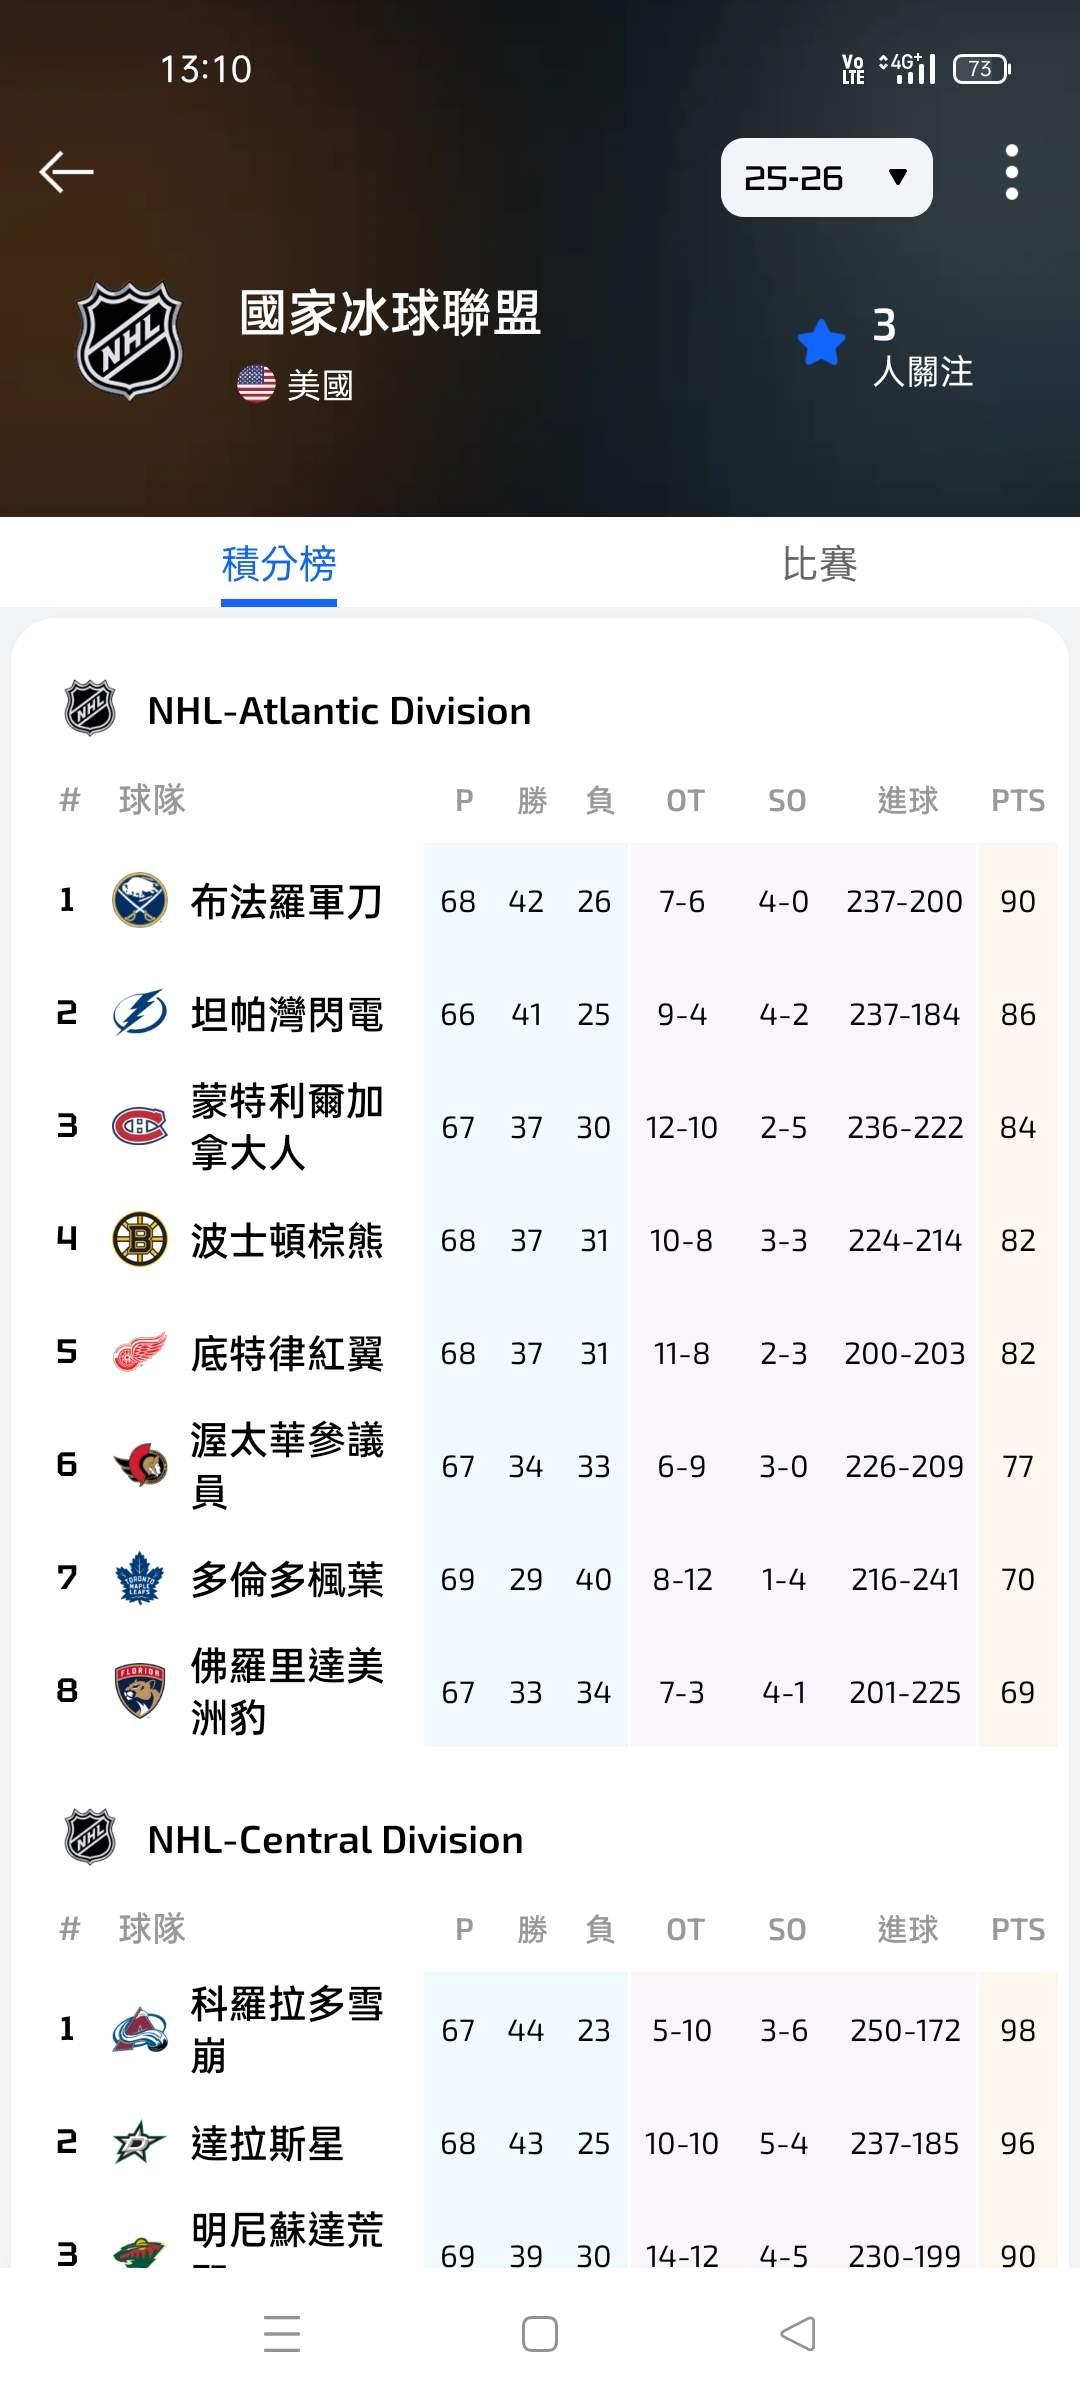Tap the Boston Bruins logo
Viewport: 1080px width, 2400px height.
click(139, 1240)
